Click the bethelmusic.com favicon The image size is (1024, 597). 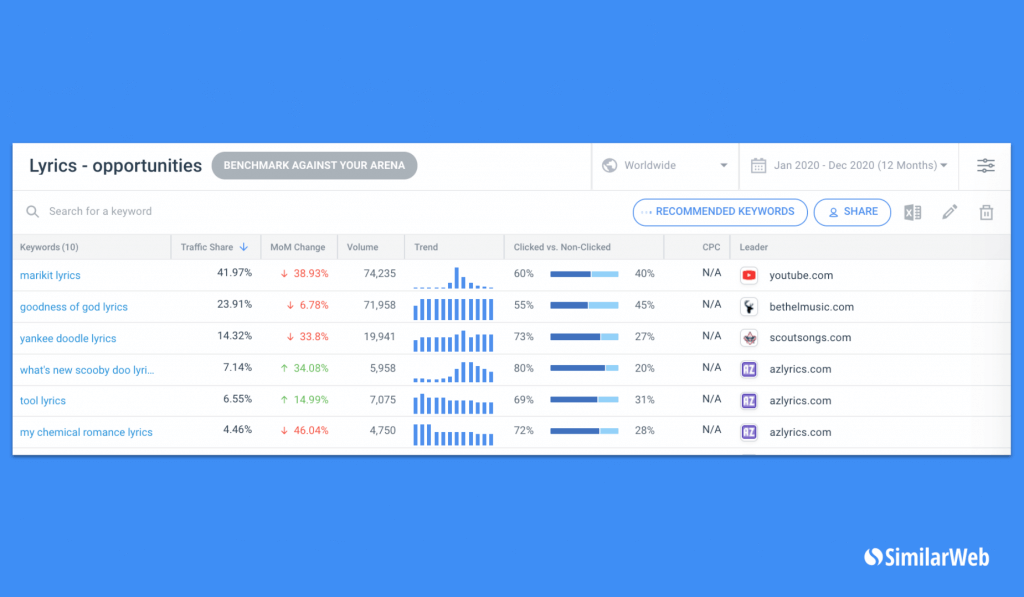(x=749, y=307)
